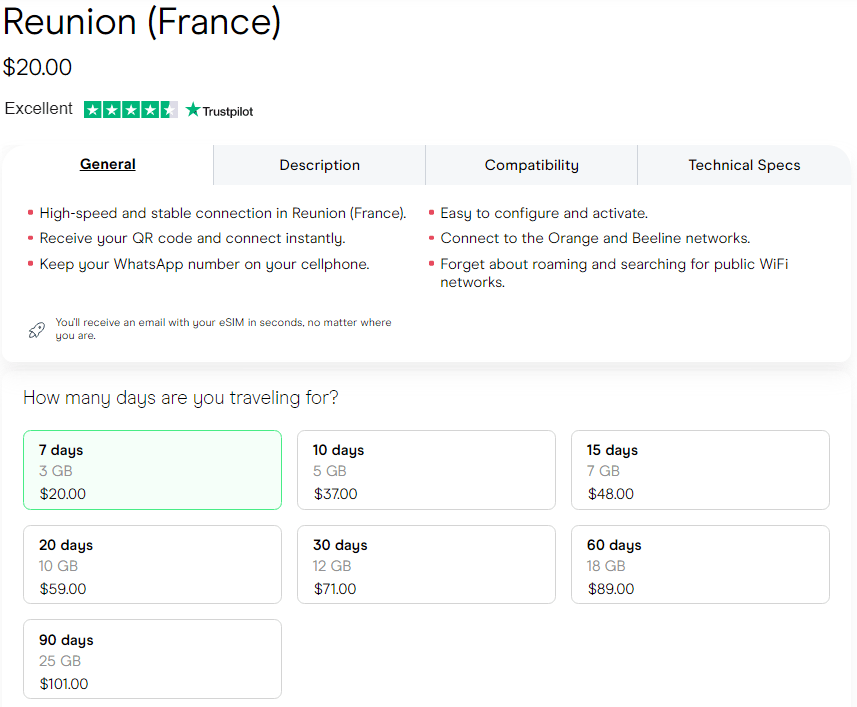Viewport: 857px width, 707px height.
Task: Choose the 10 days 5 GB plan
Action: [426, 470]
